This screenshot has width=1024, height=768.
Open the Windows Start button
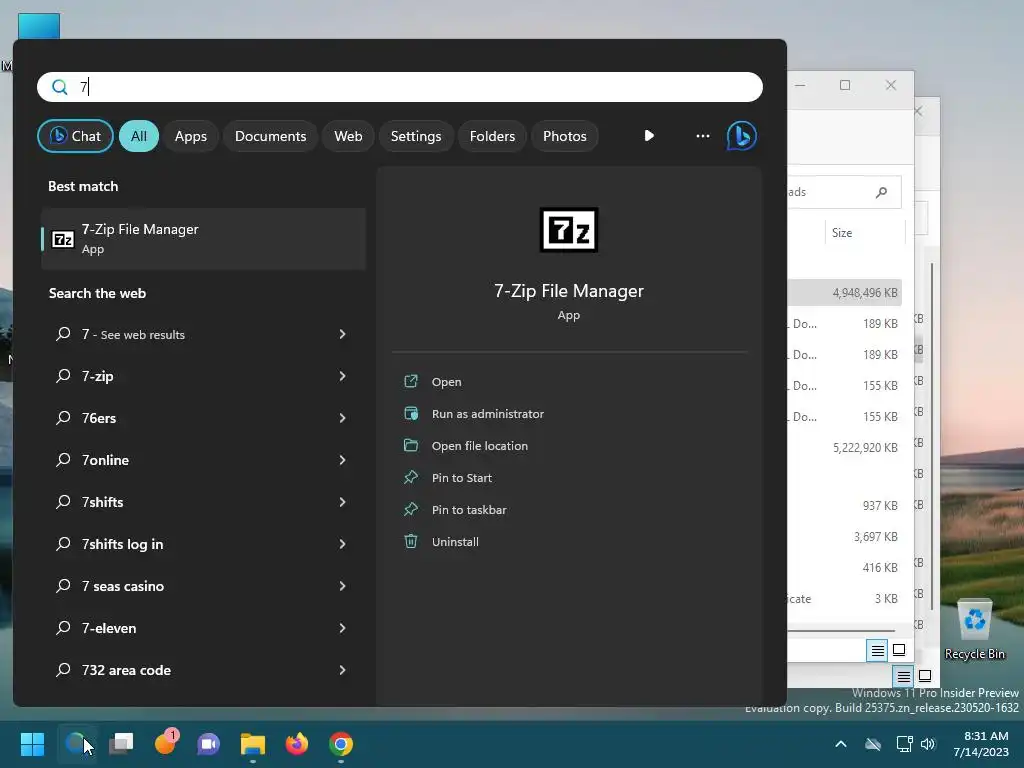32,744
